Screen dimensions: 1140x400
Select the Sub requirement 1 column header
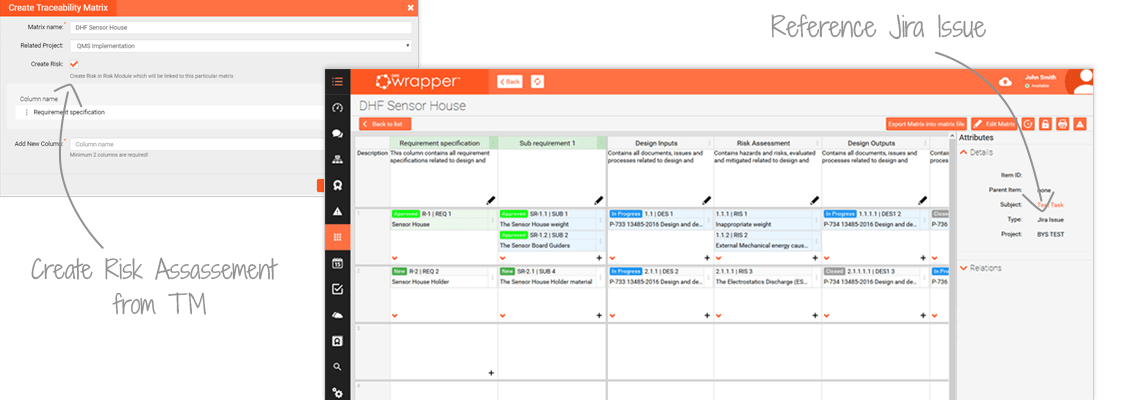tap(547, 143)
